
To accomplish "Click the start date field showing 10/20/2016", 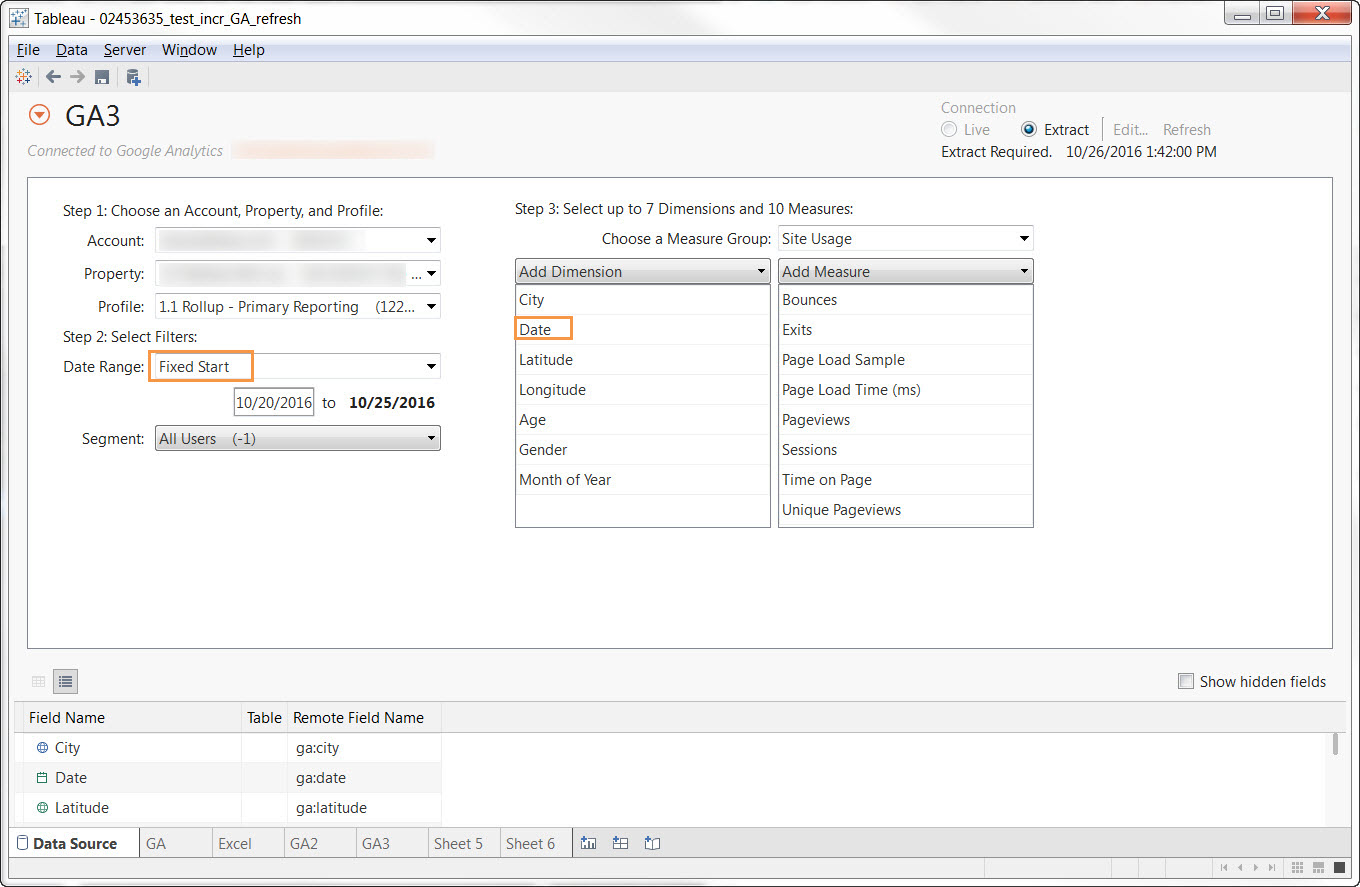I will (x=274, y=402).
